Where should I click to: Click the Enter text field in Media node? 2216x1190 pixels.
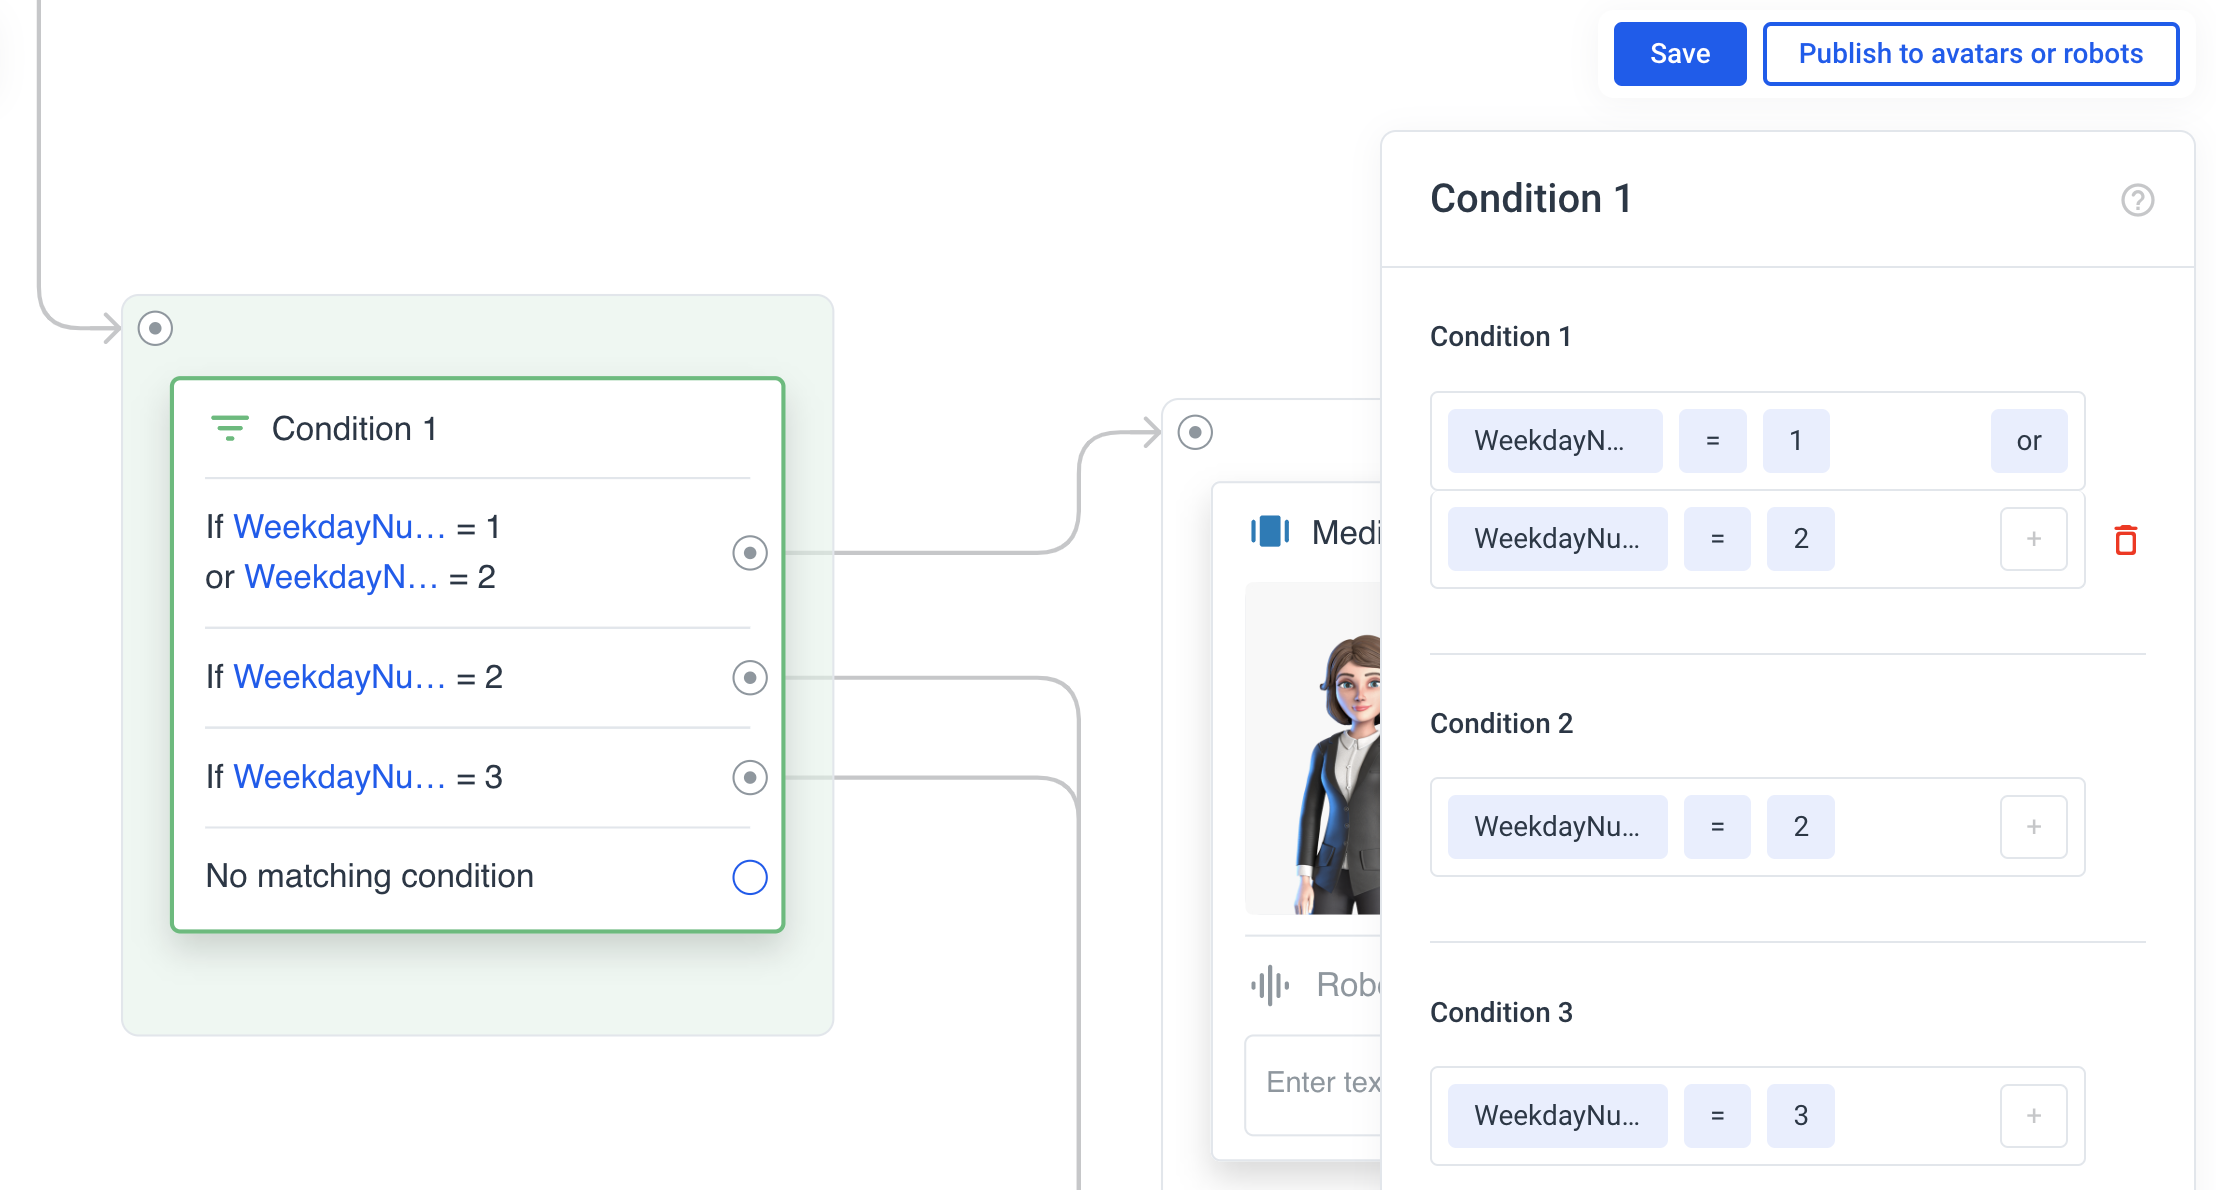coord(1313,1084)
